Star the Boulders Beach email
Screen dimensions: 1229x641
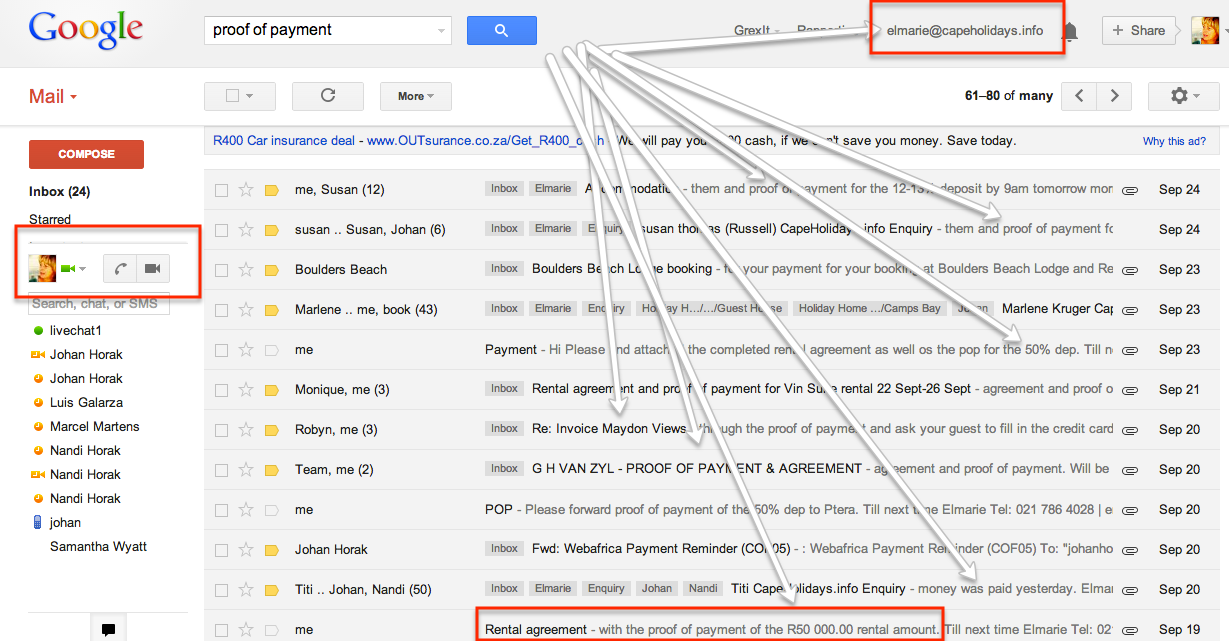(246, 269)
